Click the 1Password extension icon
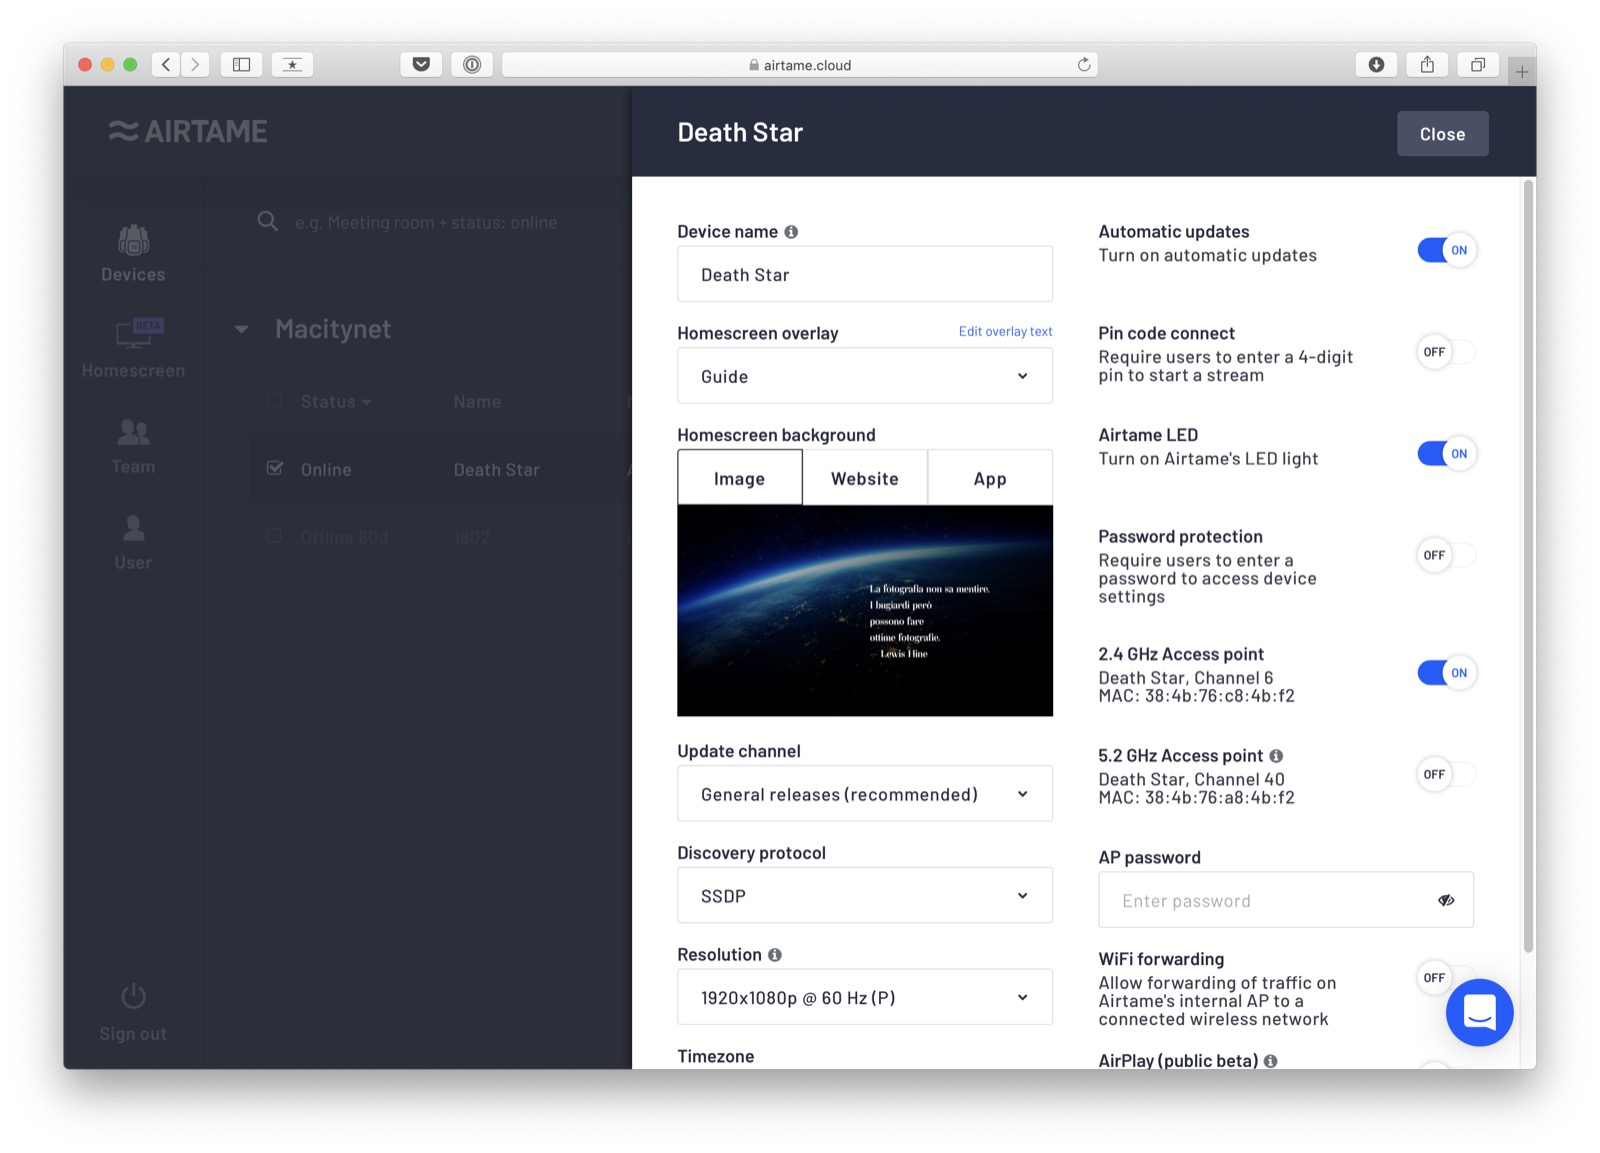1600x1153 pixels. 472,65
